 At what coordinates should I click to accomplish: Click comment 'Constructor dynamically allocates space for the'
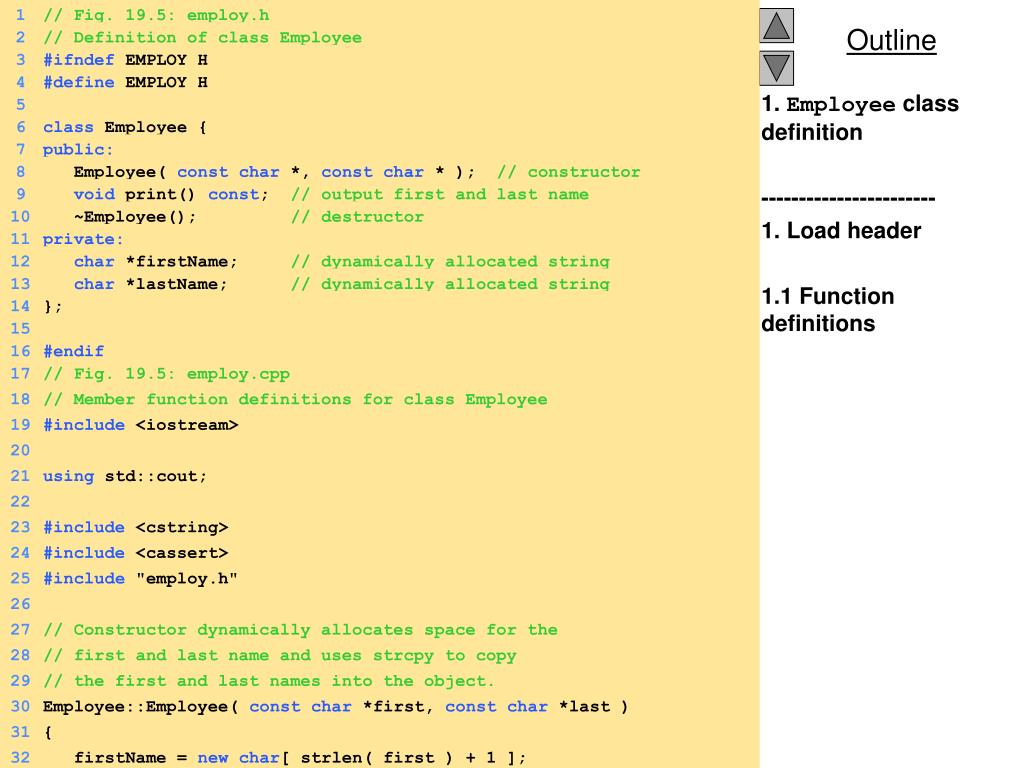point(315,630)
